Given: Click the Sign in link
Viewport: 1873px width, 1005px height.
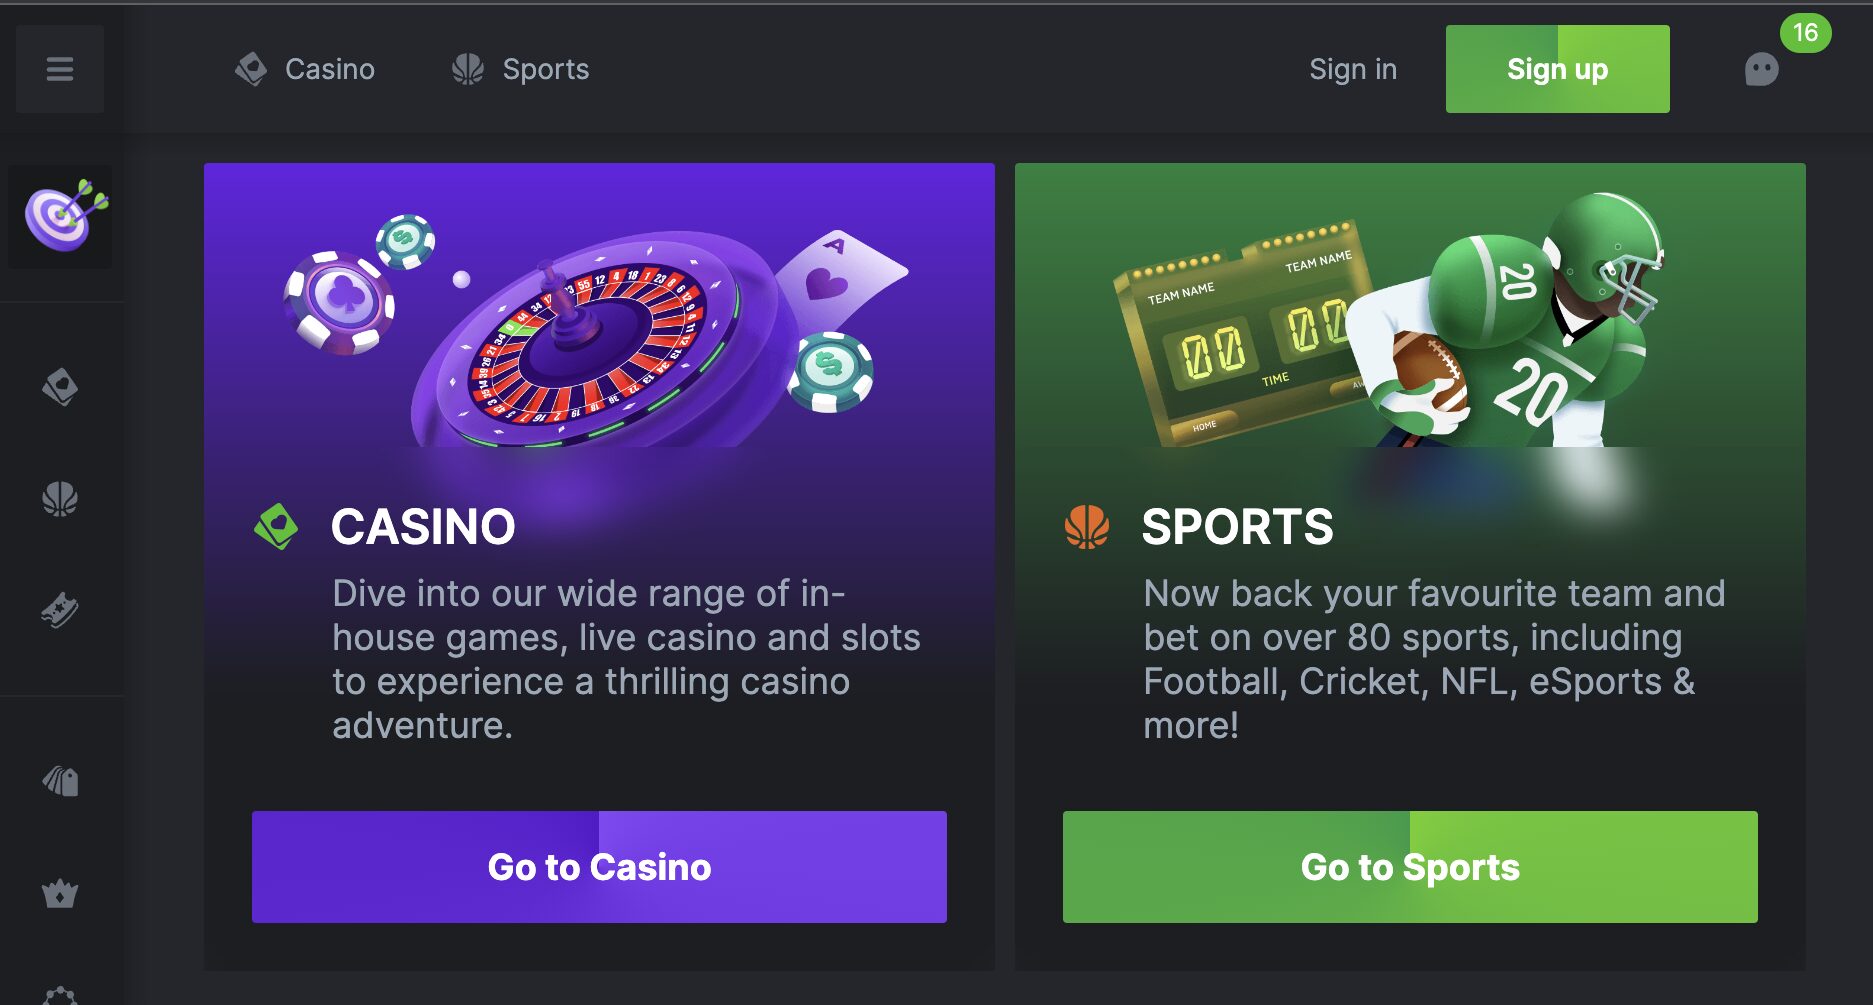Looking at the screenshot, I should click(x=1353, y=69).
